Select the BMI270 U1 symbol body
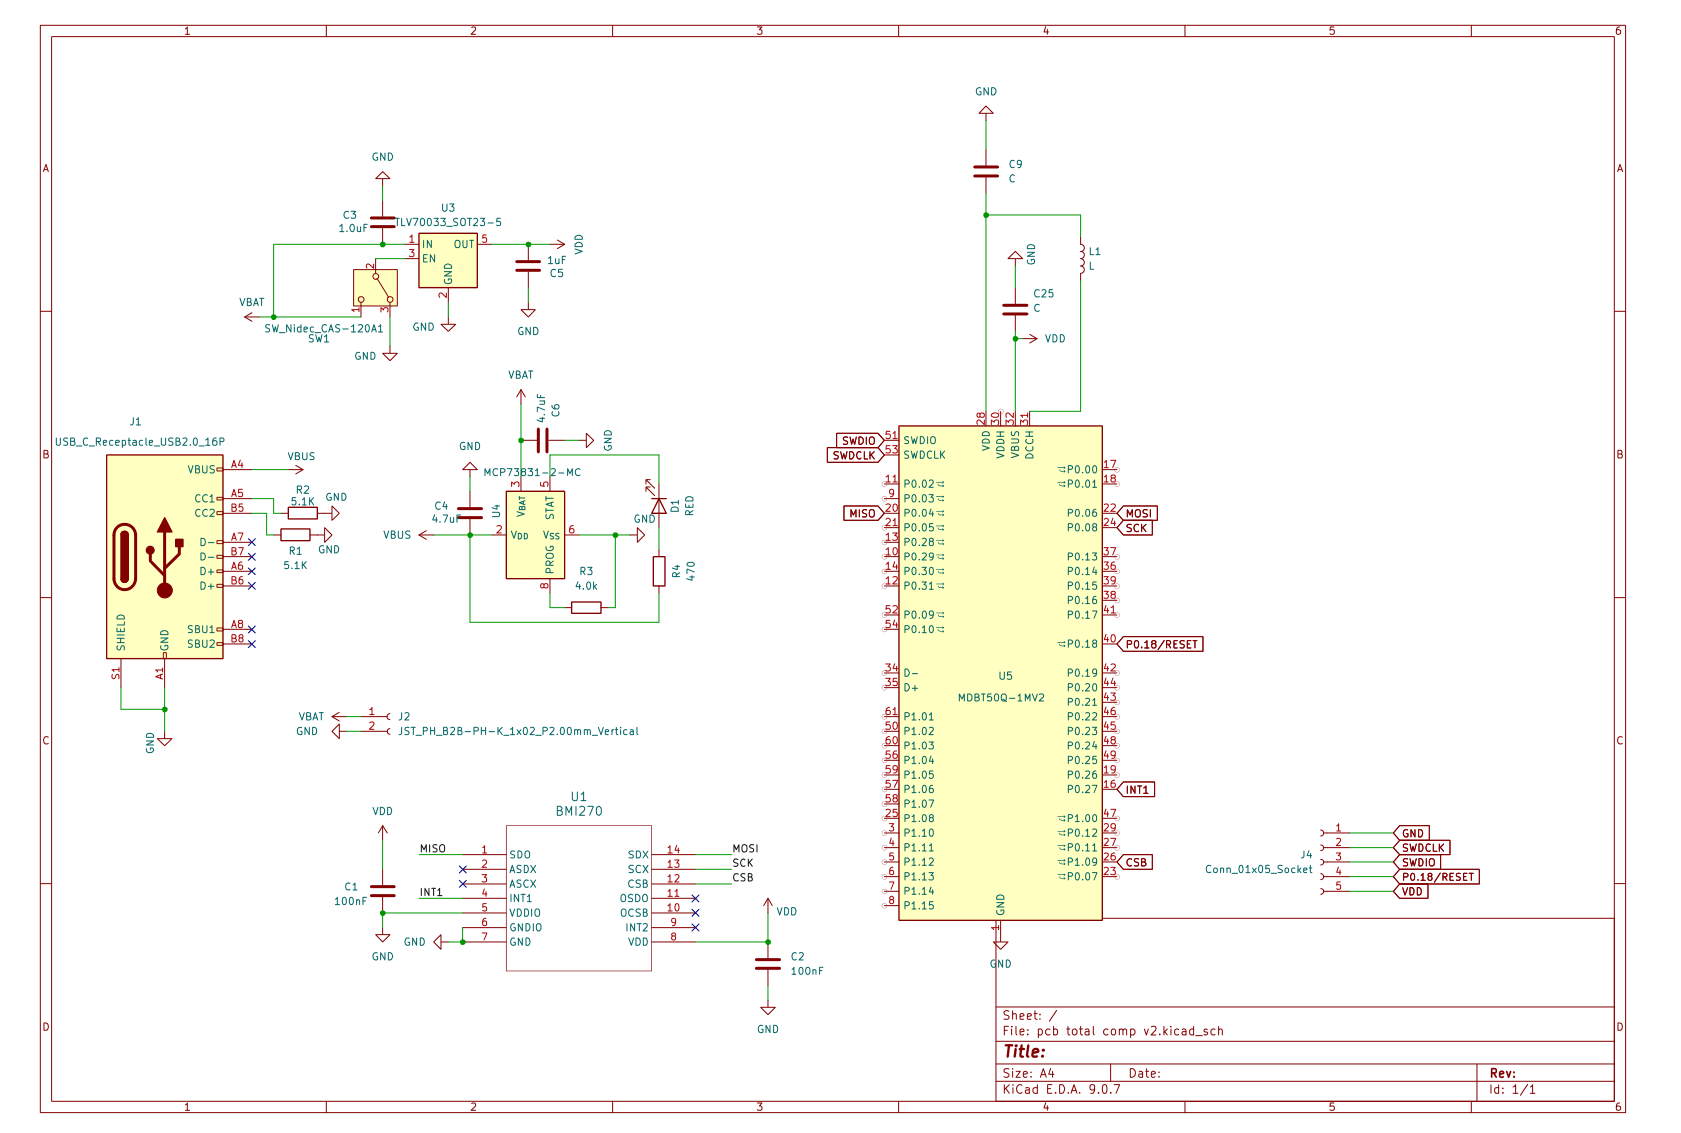Image resolution: width=1681 pixels, height=1133 pixels. [578, 898]
